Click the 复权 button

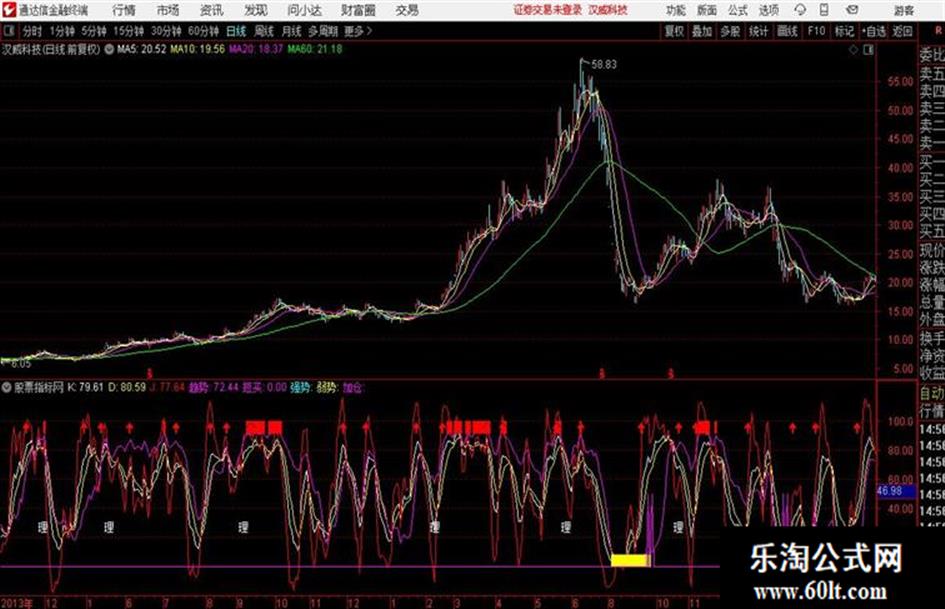coord(674,31)
